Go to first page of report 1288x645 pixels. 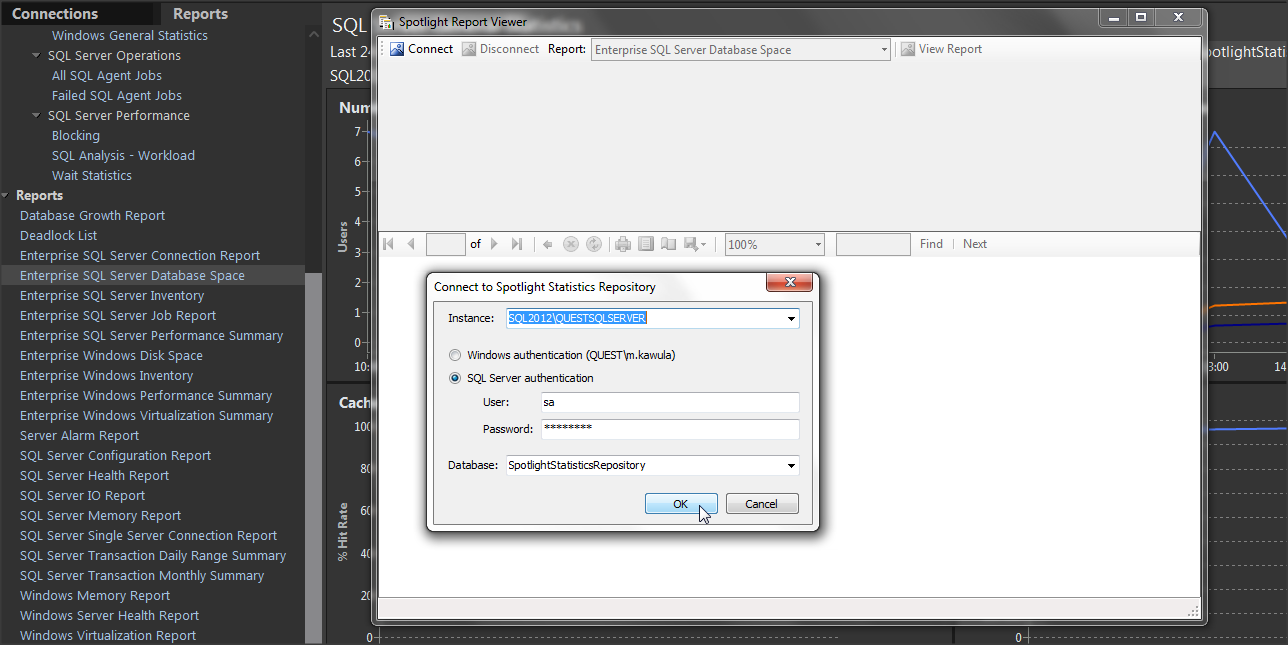(389, 244)
